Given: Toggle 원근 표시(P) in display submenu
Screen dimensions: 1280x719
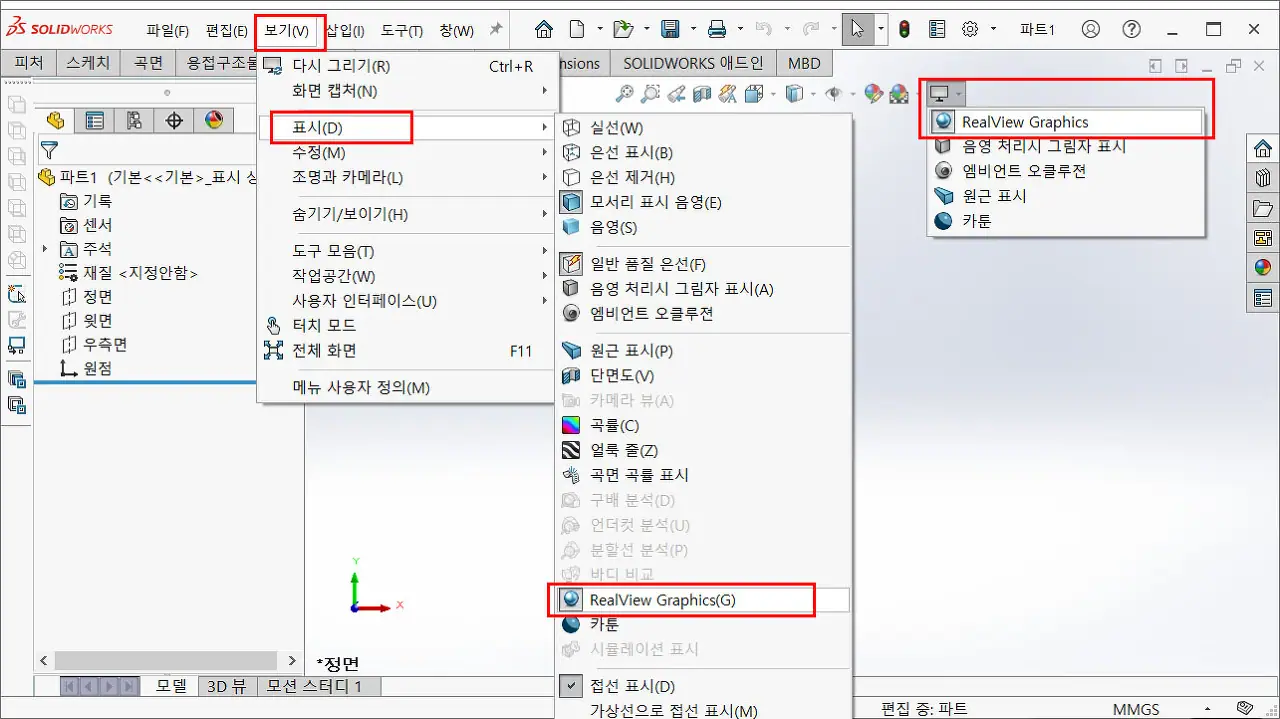Looking at the screenshot, I should tap(703, 351).
